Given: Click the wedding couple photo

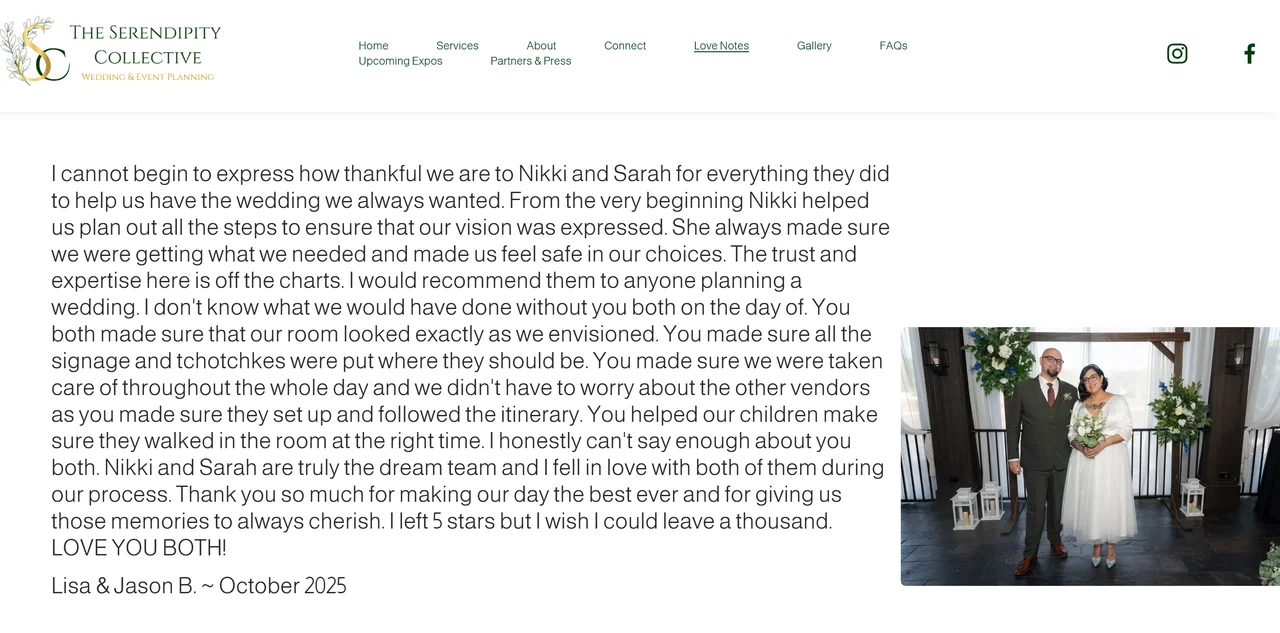Looking at the screenshot, I should 1090,455.
